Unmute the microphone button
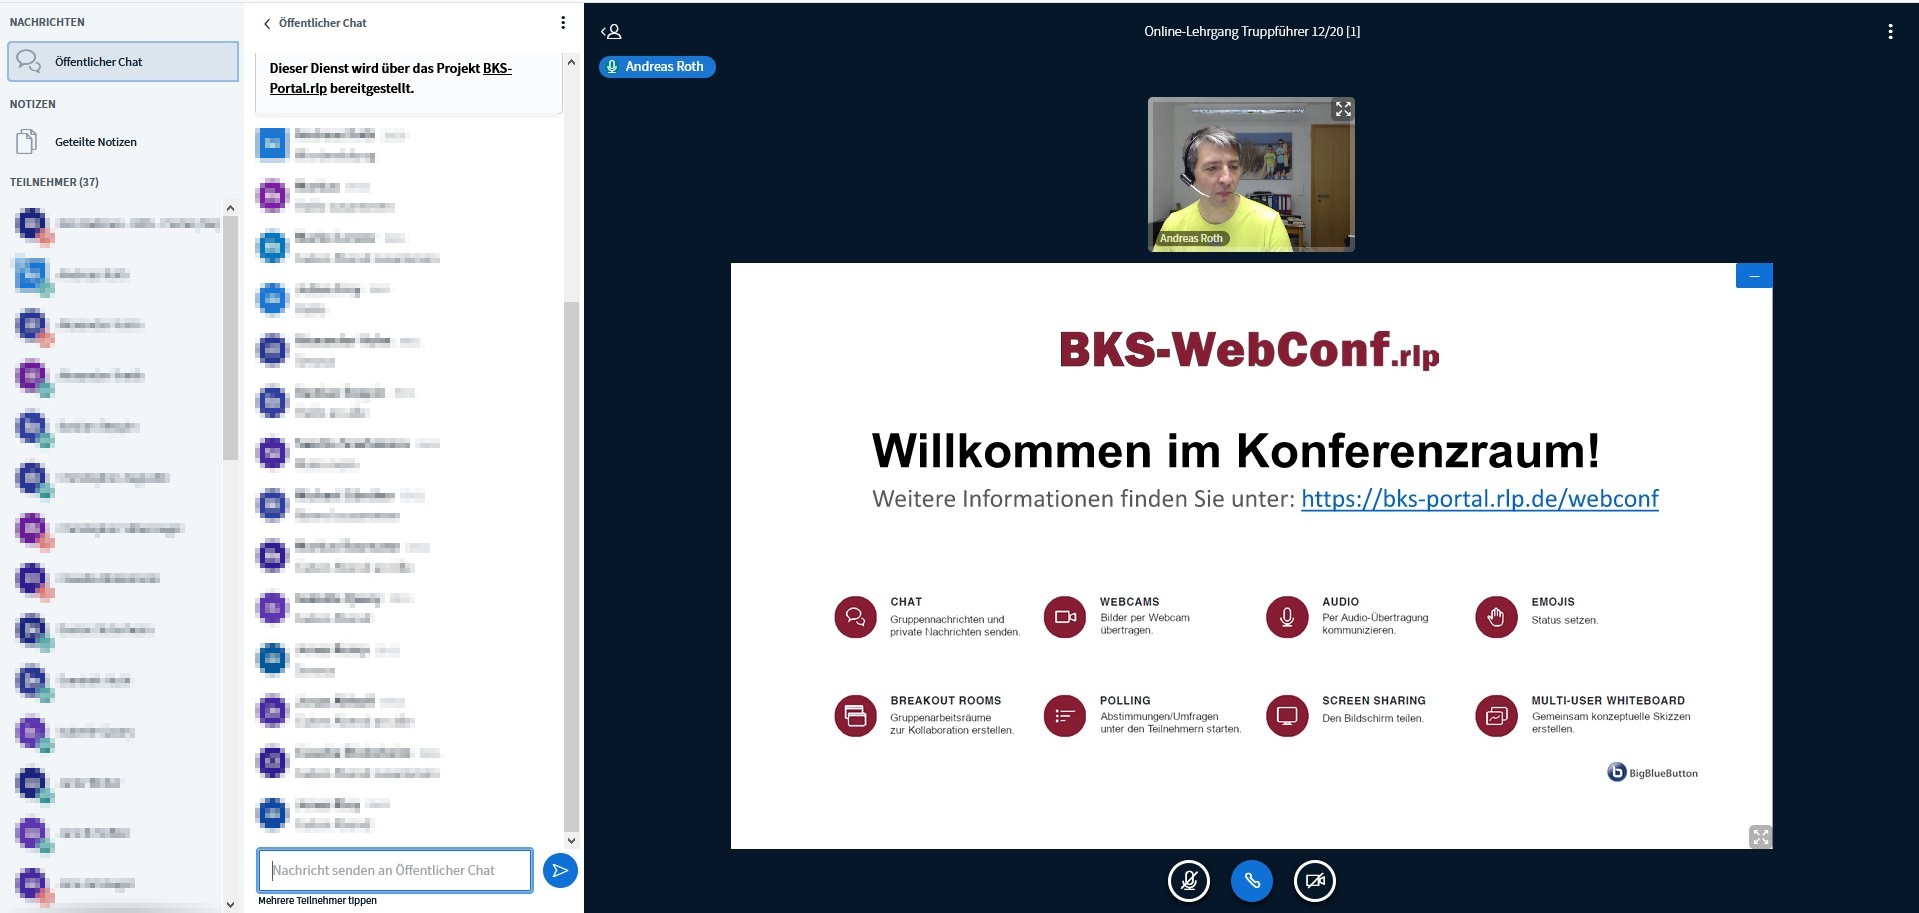 [x=1188, y=881]
